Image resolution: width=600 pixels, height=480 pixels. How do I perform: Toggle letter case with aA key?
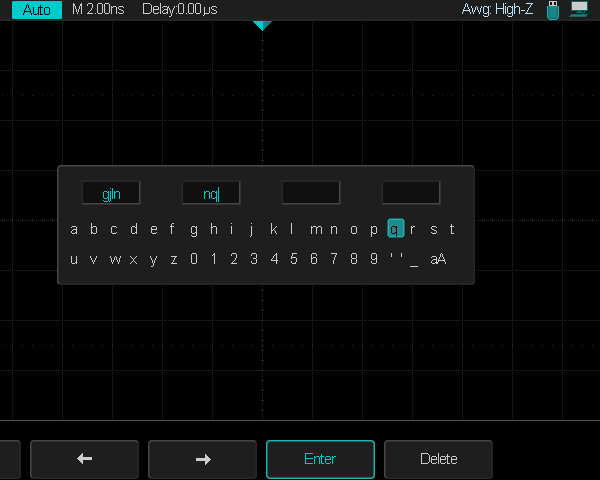pyautogui.click(x=438, y=259)
